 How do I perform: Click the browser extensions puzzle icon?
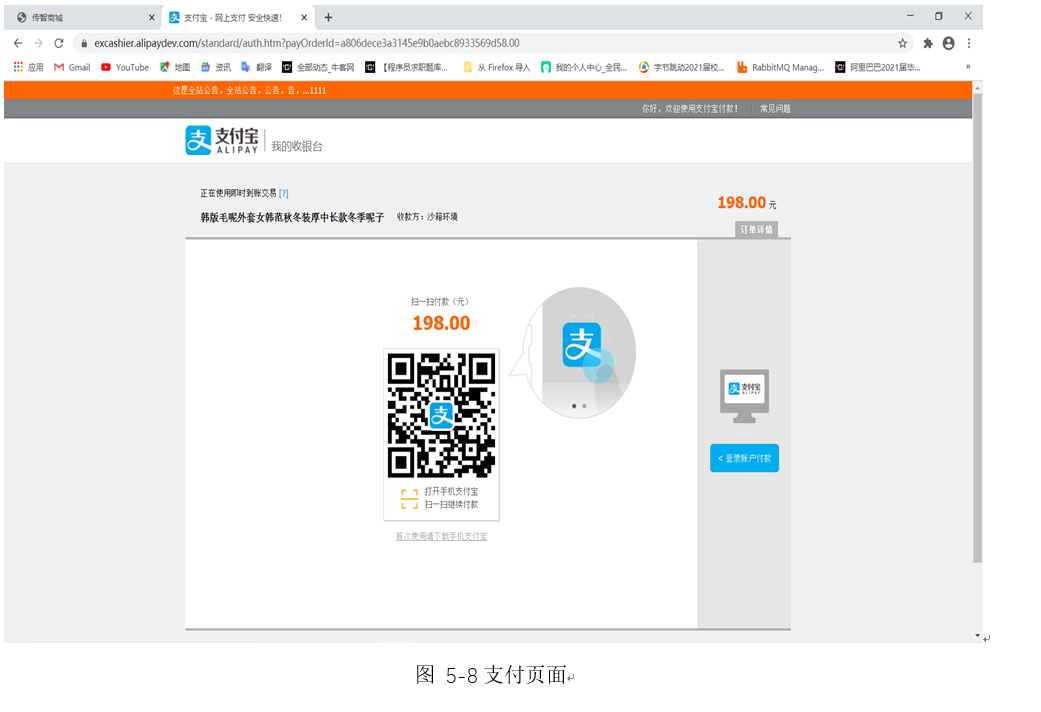click(x=928, y=43)
